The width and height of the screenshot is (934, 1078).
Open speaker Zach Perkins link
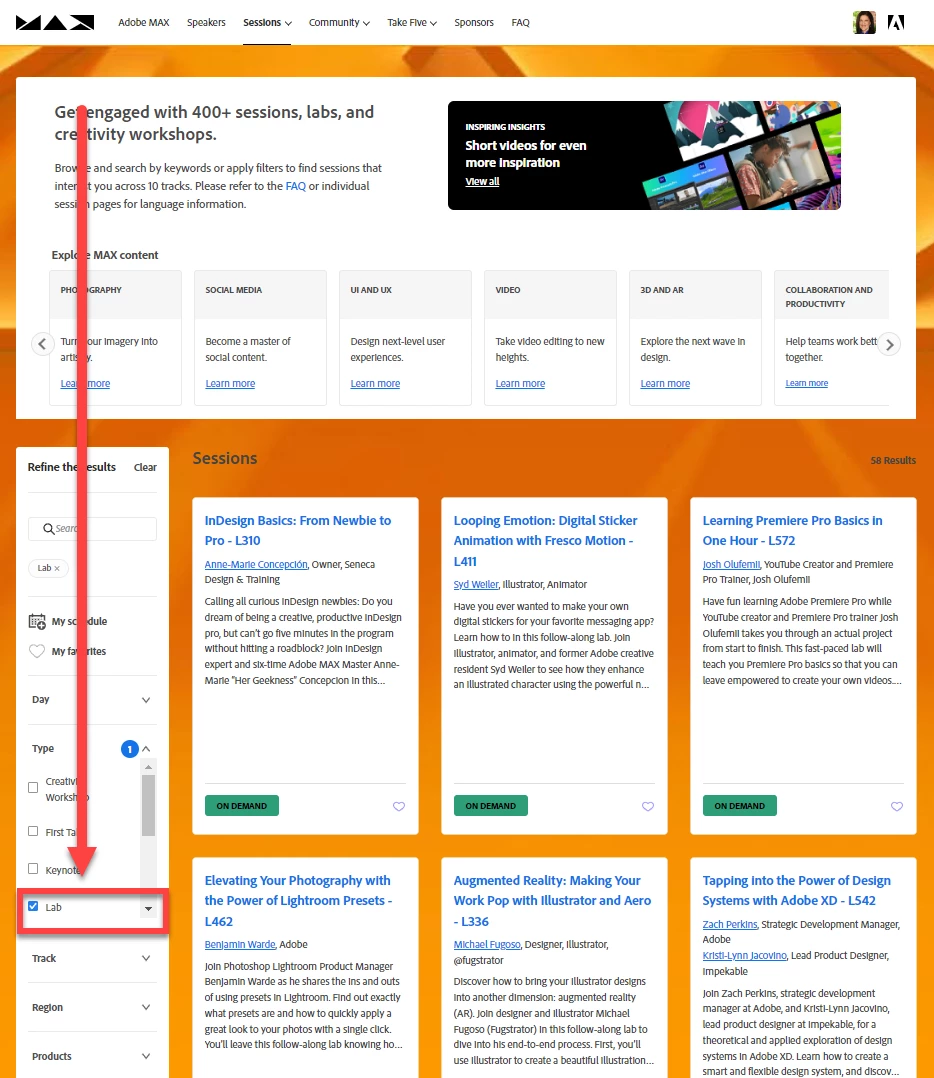point(730,925)
